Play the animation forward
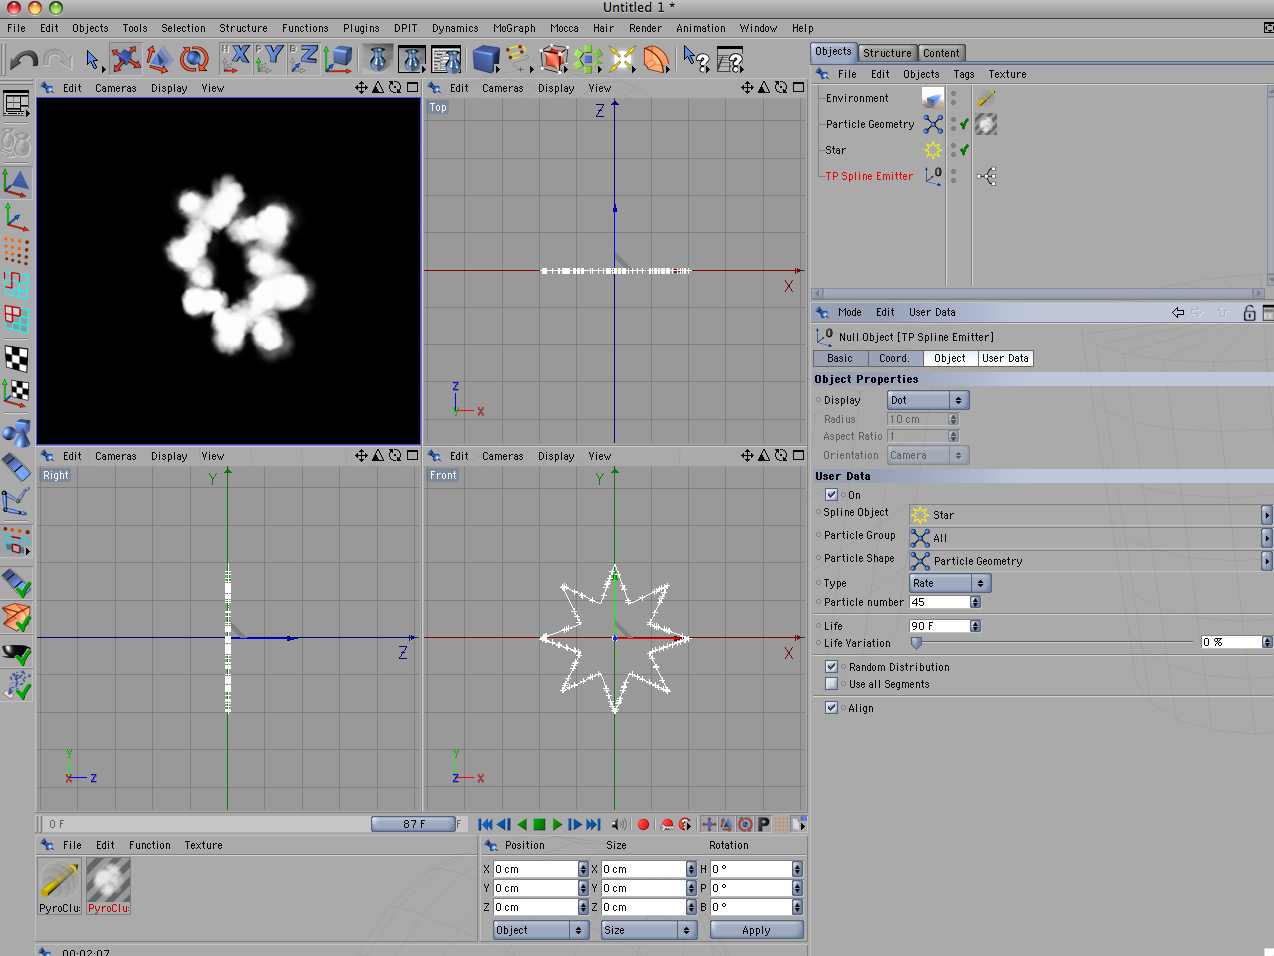 [x=557, y=824]
